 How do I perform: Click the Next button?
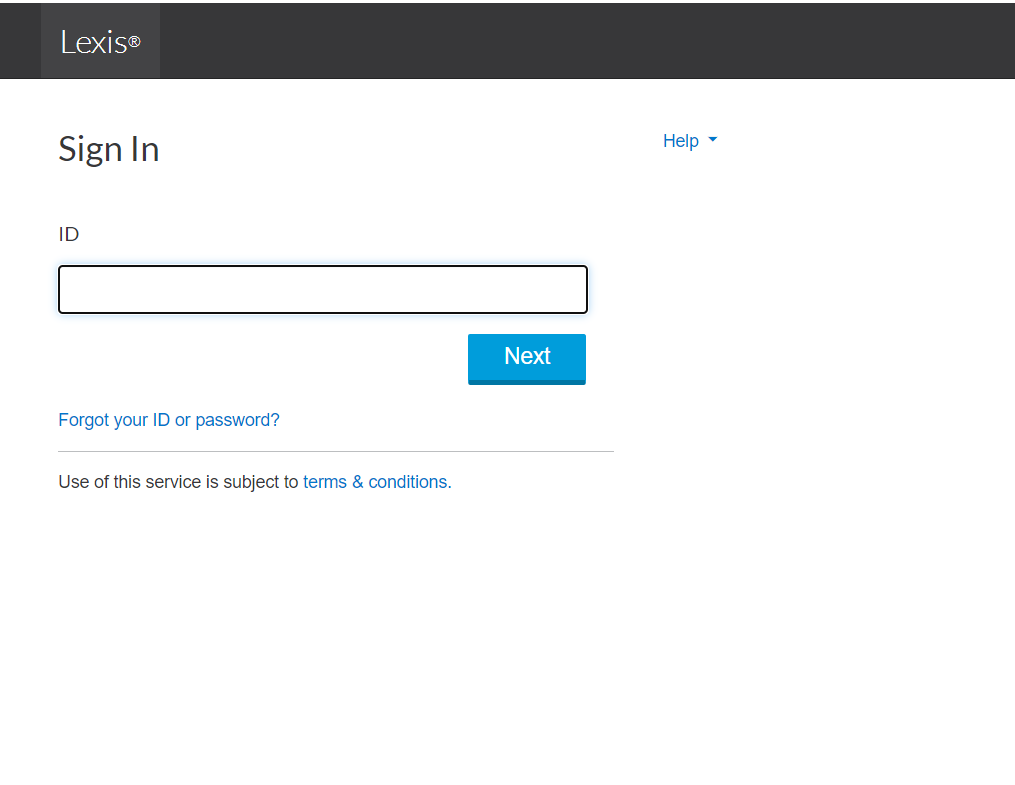pos(527,359)
